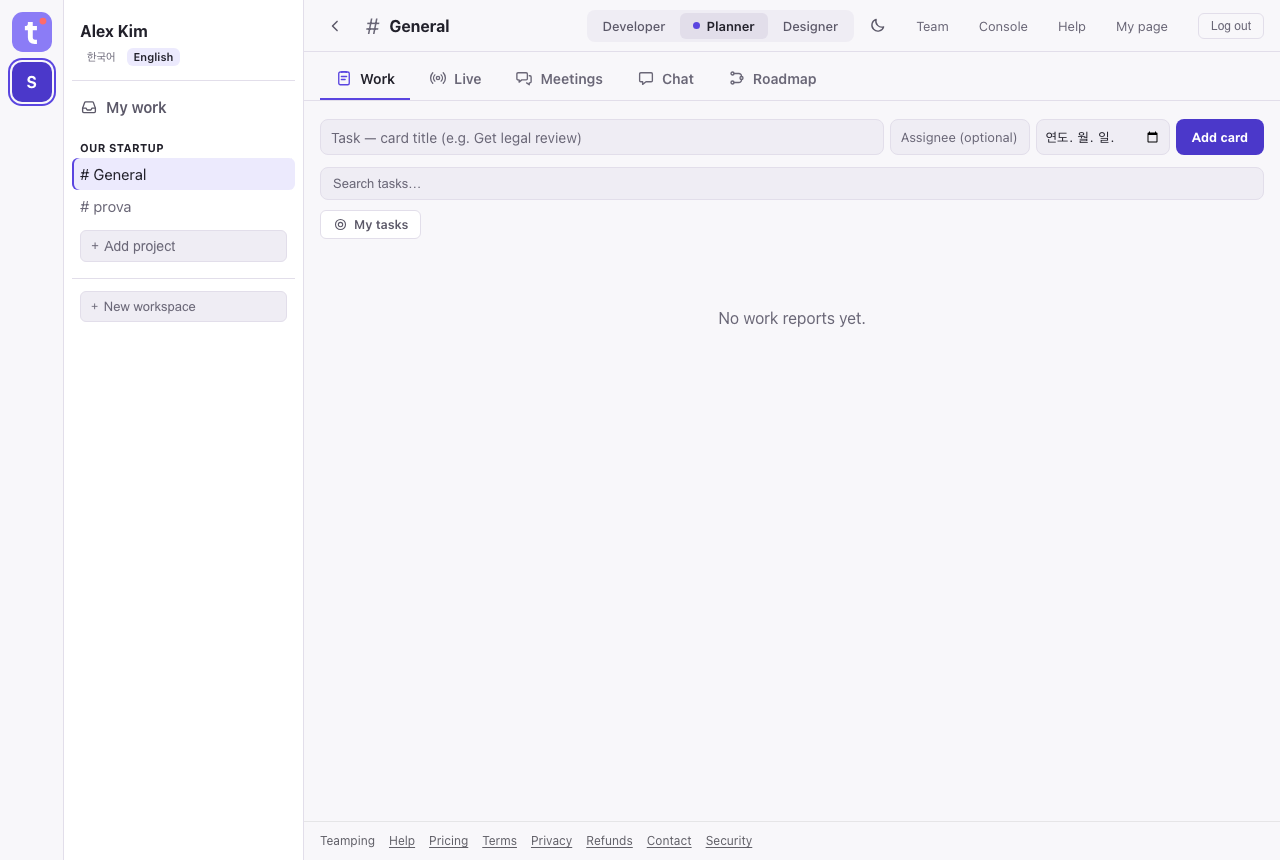Click the General page heading
1280x860 pixels.
pos(419,26)
